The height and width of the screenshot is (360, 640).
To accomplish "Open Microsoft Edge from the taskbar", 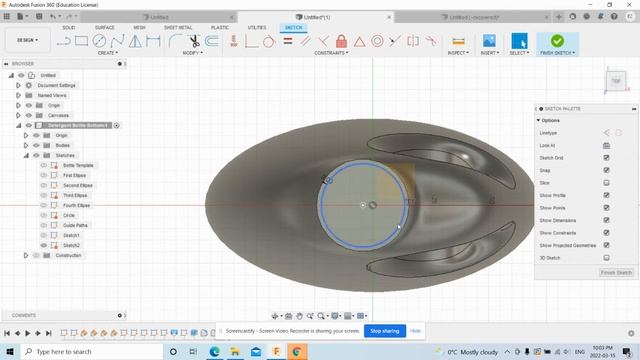I will 215,351.
